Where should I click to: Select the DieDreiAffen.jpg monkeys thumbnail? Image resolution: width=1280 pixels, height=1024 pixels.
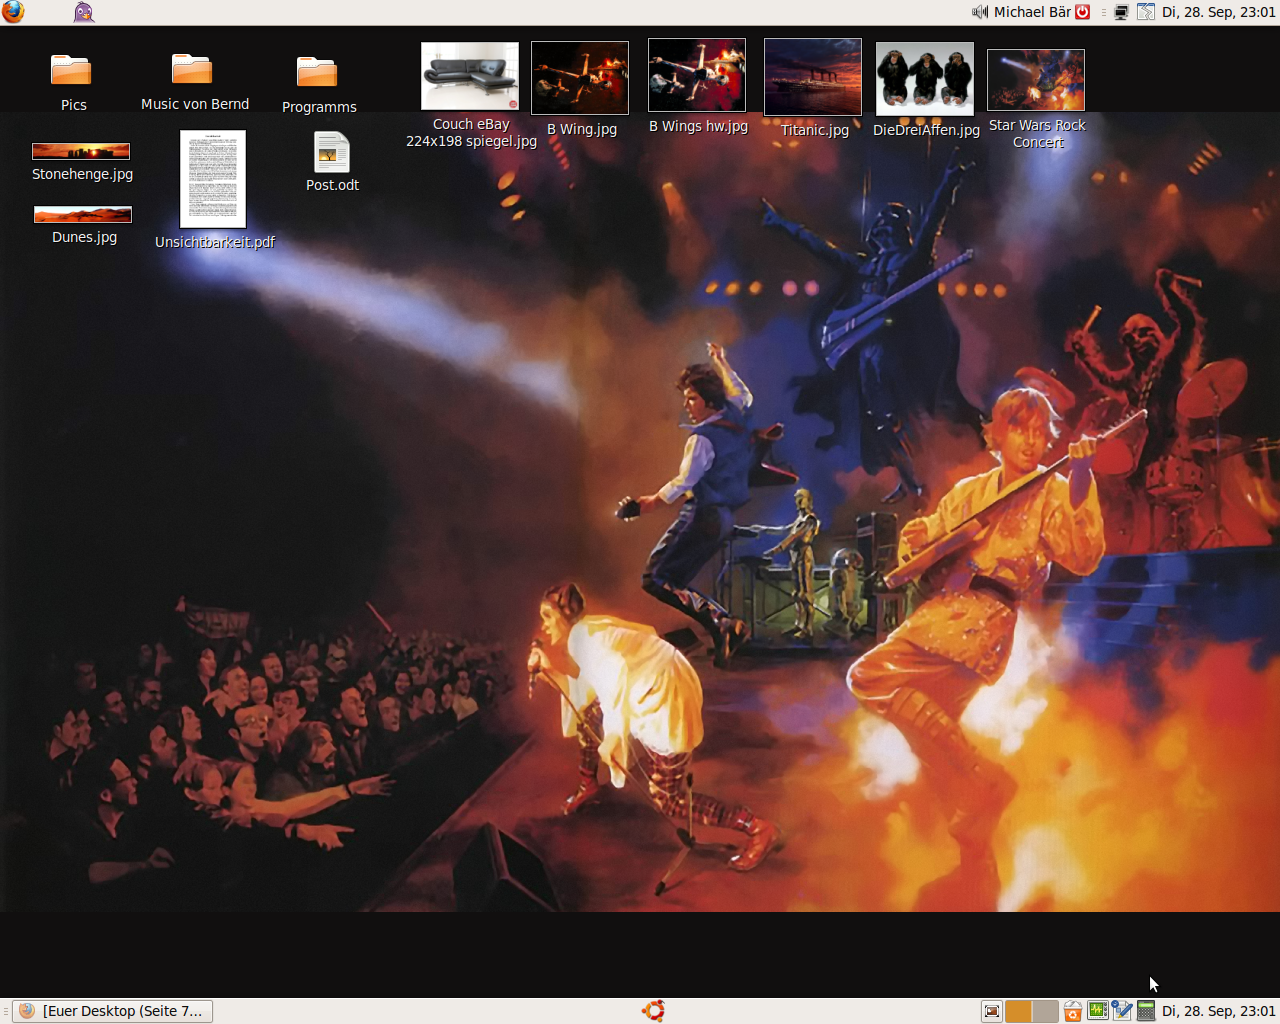(925, 79)
